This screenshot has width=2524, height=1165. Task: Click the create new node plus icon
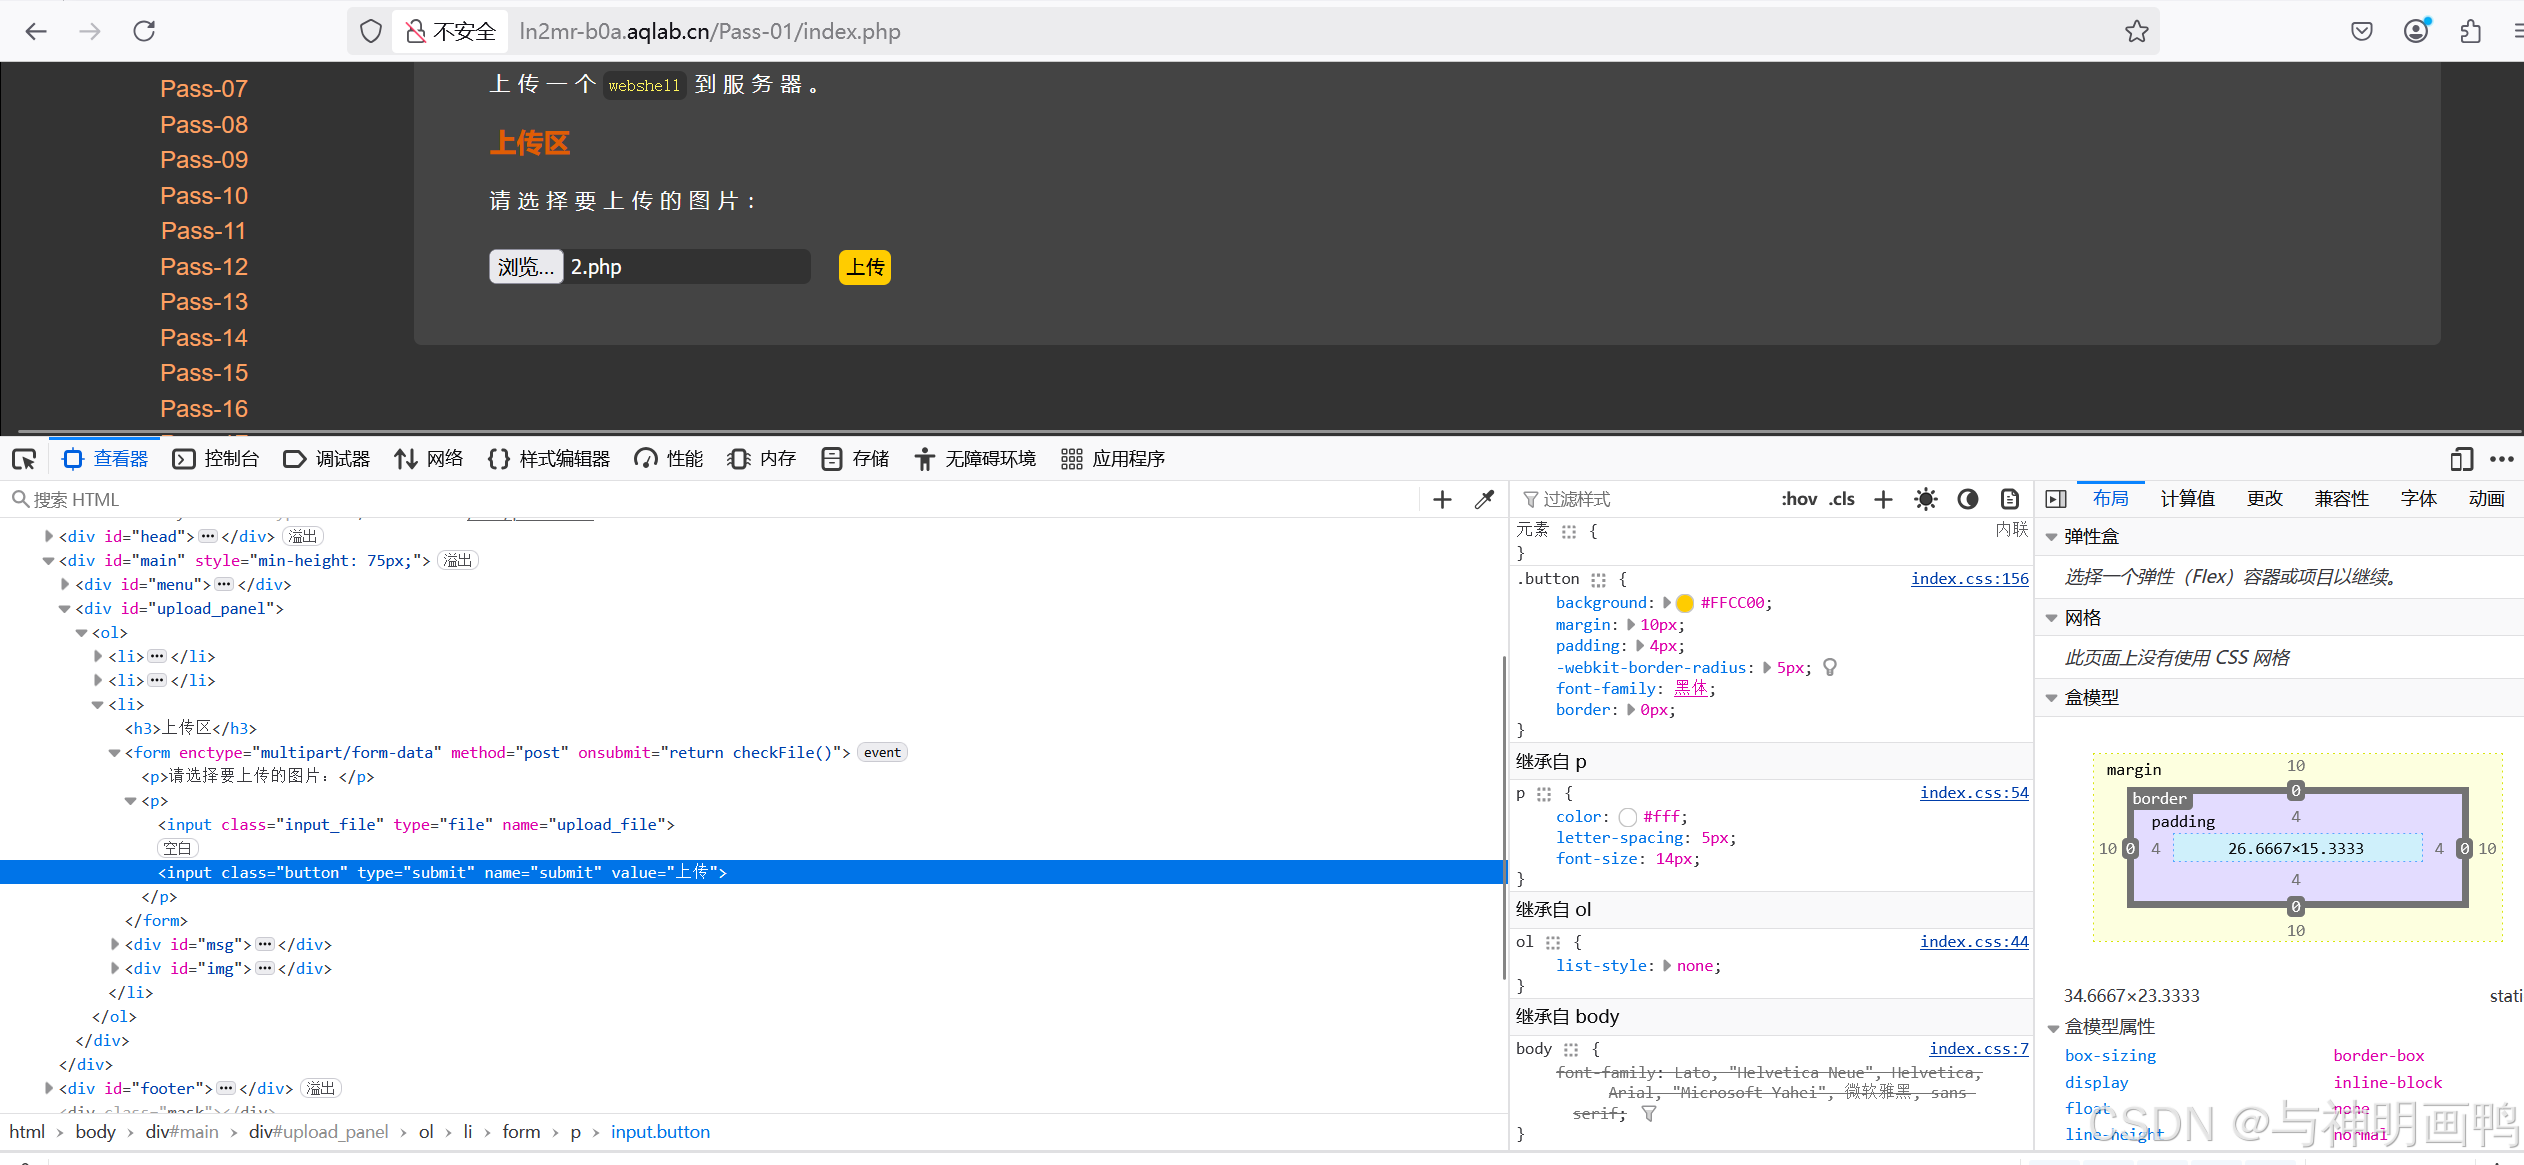pos(1442,499)
